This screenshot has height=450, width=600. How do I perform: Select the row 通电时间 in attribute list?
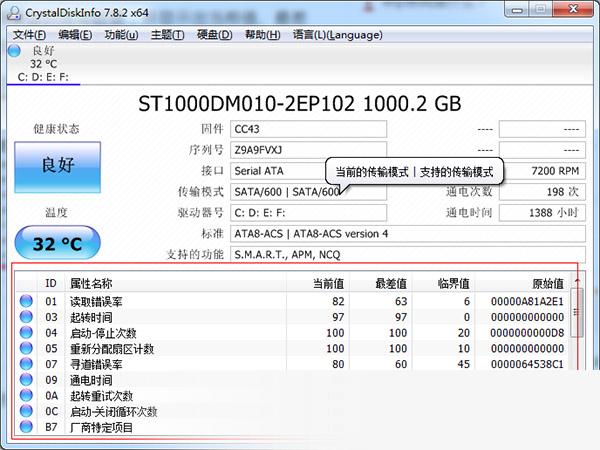tap(293, 380)
